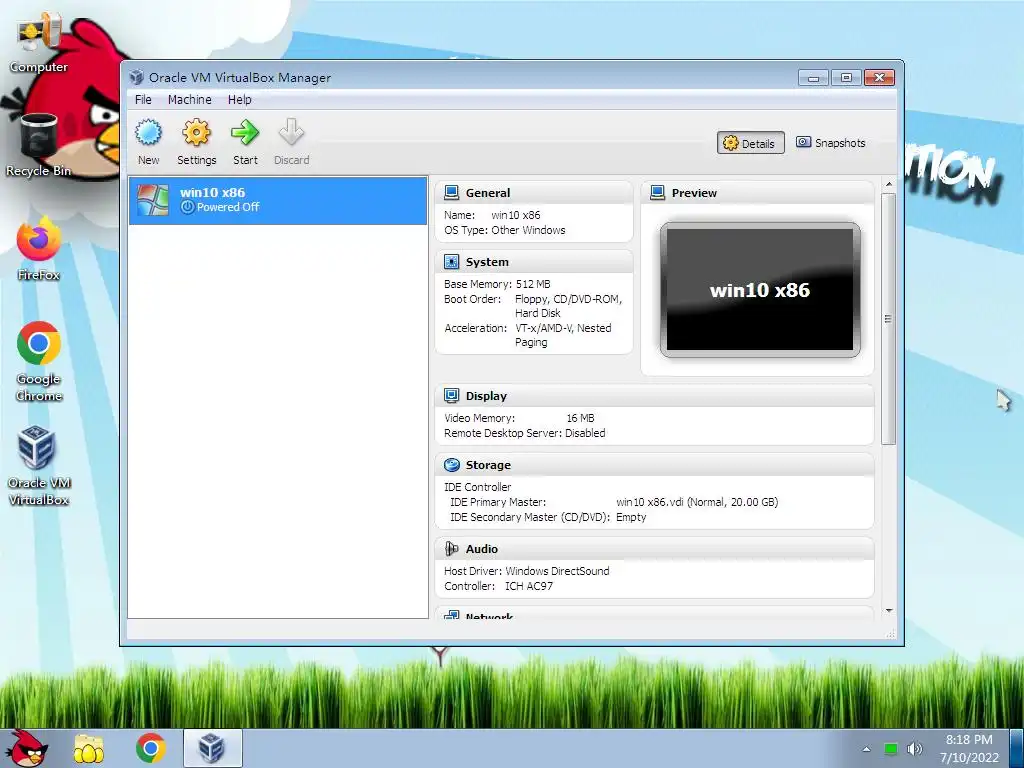The width and height of the screenshot is (1024, 768).
Task: Click the General section monitor icon
Action: pos(451,193)
